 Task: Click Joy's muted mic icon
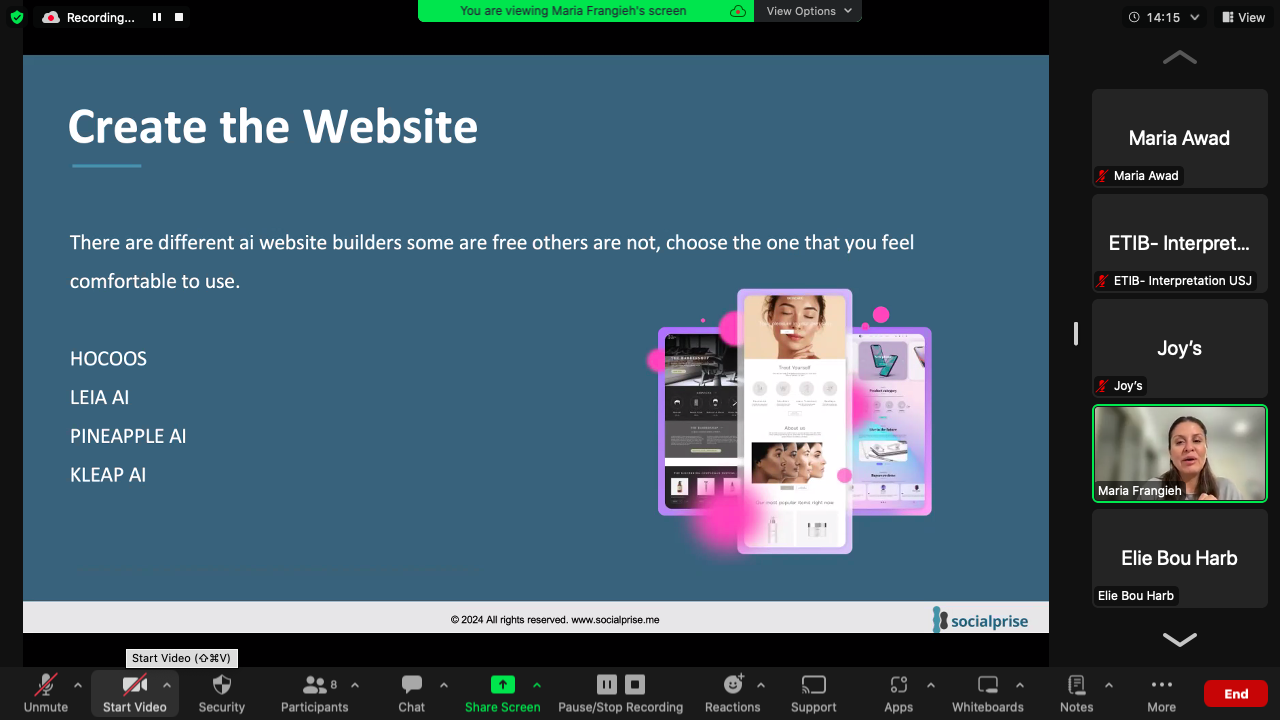pyautogui.click(x=1103, y=386)
